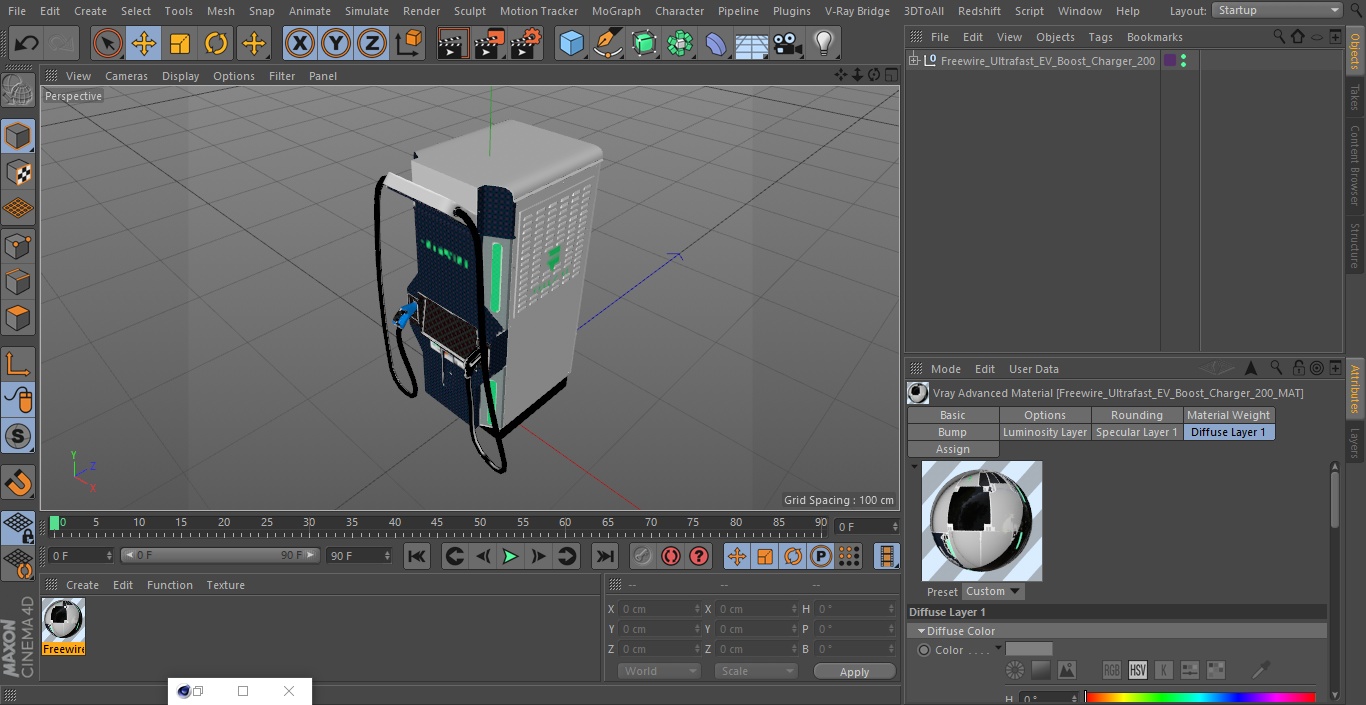Click the Record Active Objects button
Screen dimensions: 1366x705
pos(643,556)
